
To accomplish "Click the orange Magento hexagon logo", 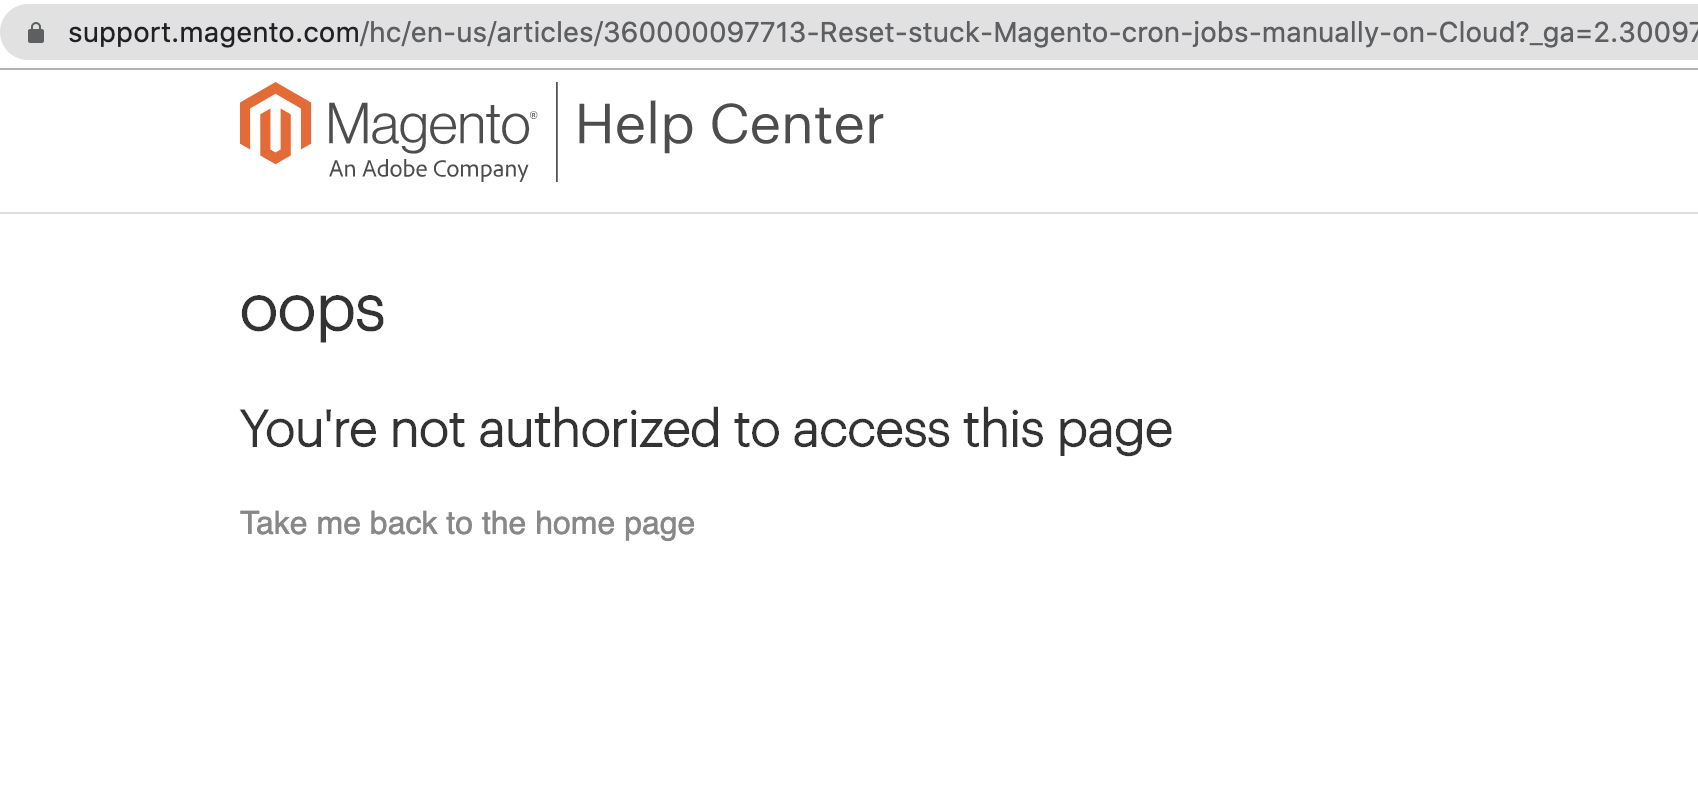I will [x=275, y=123].
